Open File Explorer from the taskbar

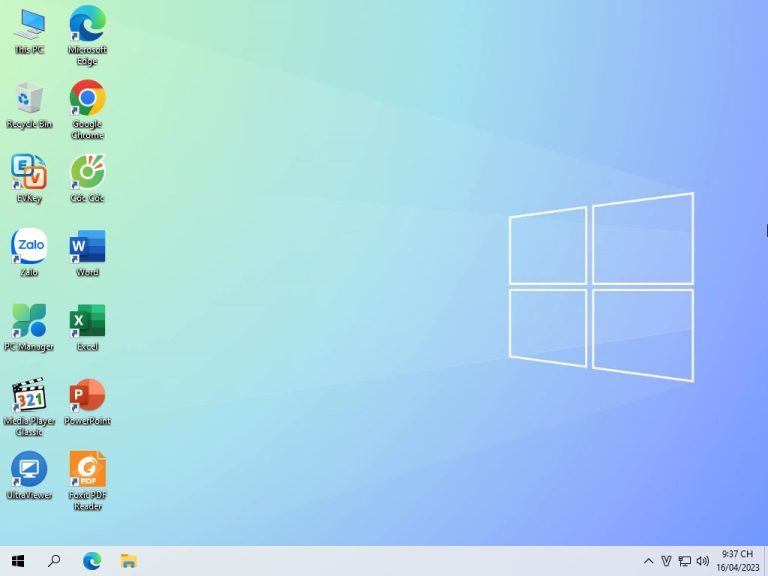(x=128, y=561)
